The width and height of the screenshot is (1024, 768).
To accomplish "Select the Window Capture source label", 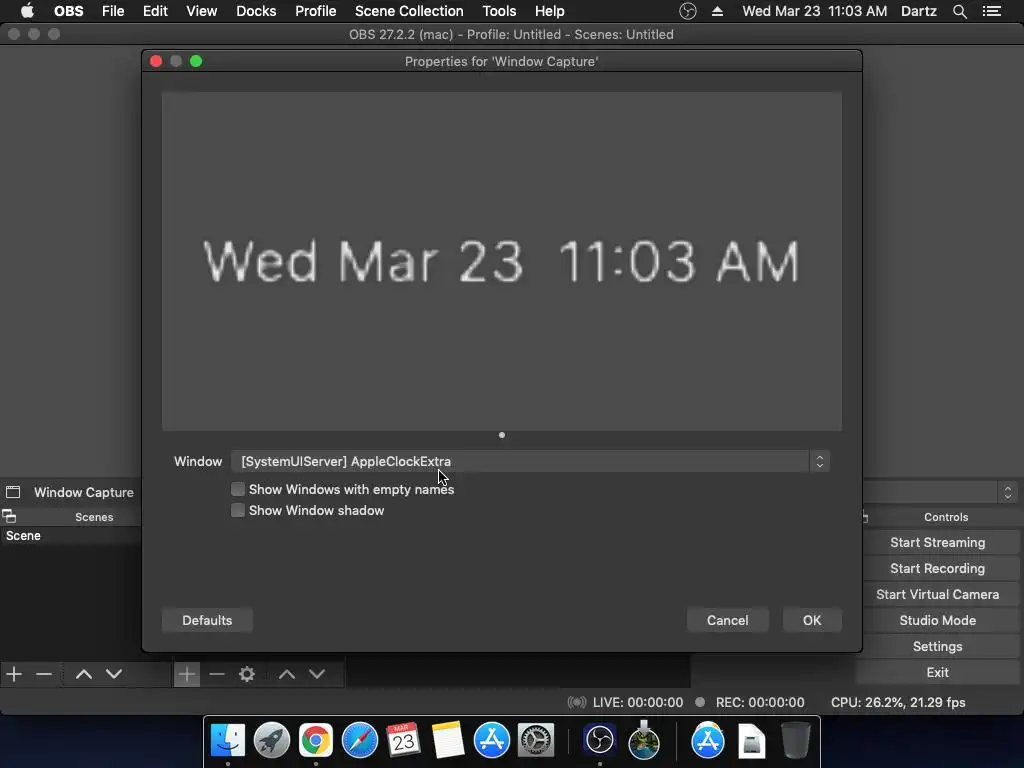I will [84, 492].
